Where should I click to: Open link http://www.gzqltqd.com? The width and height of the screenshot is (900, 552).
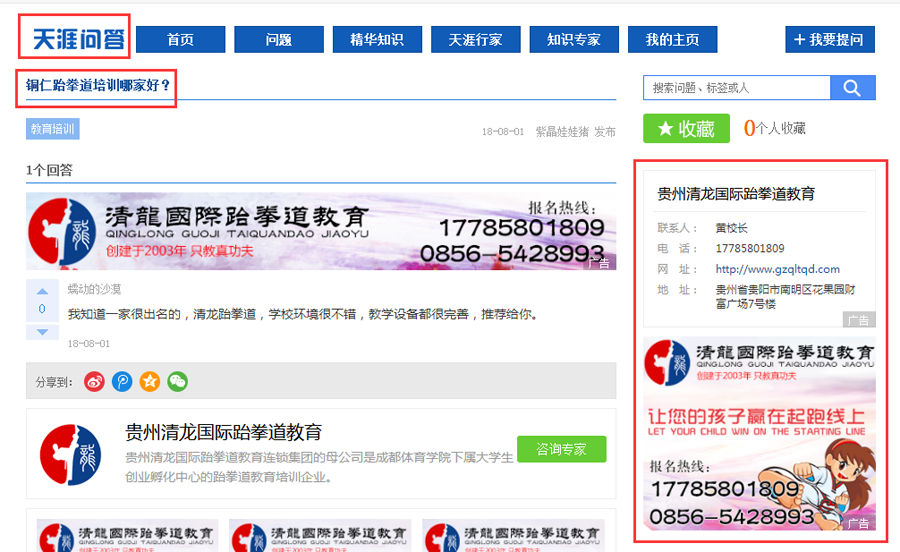tap(777, 269)
